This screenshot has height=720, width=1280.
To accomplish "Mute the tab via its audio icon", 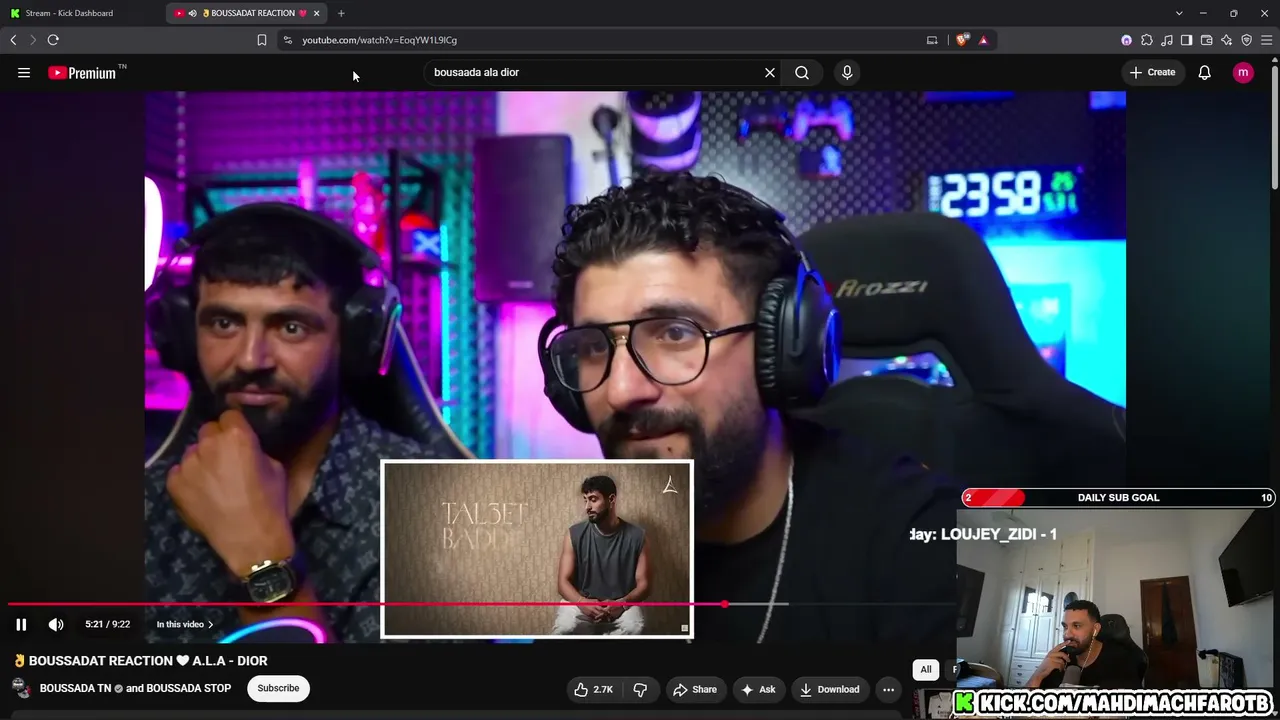I will click(192, 13).
